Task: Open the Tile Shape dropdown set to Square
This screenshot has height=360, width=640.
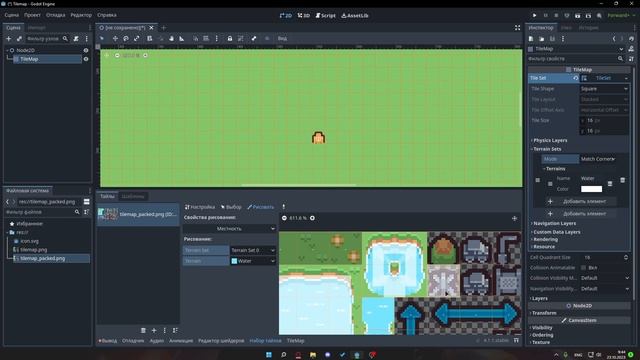Action: pos(604,89)
